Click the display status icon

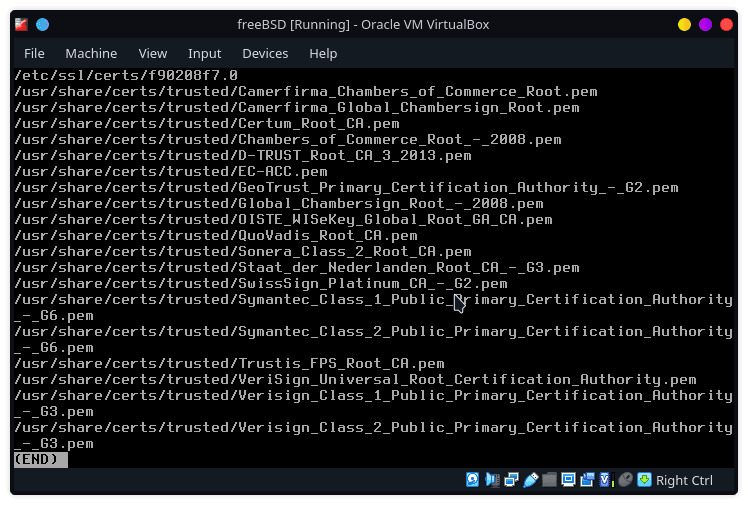tap(568, 480)
